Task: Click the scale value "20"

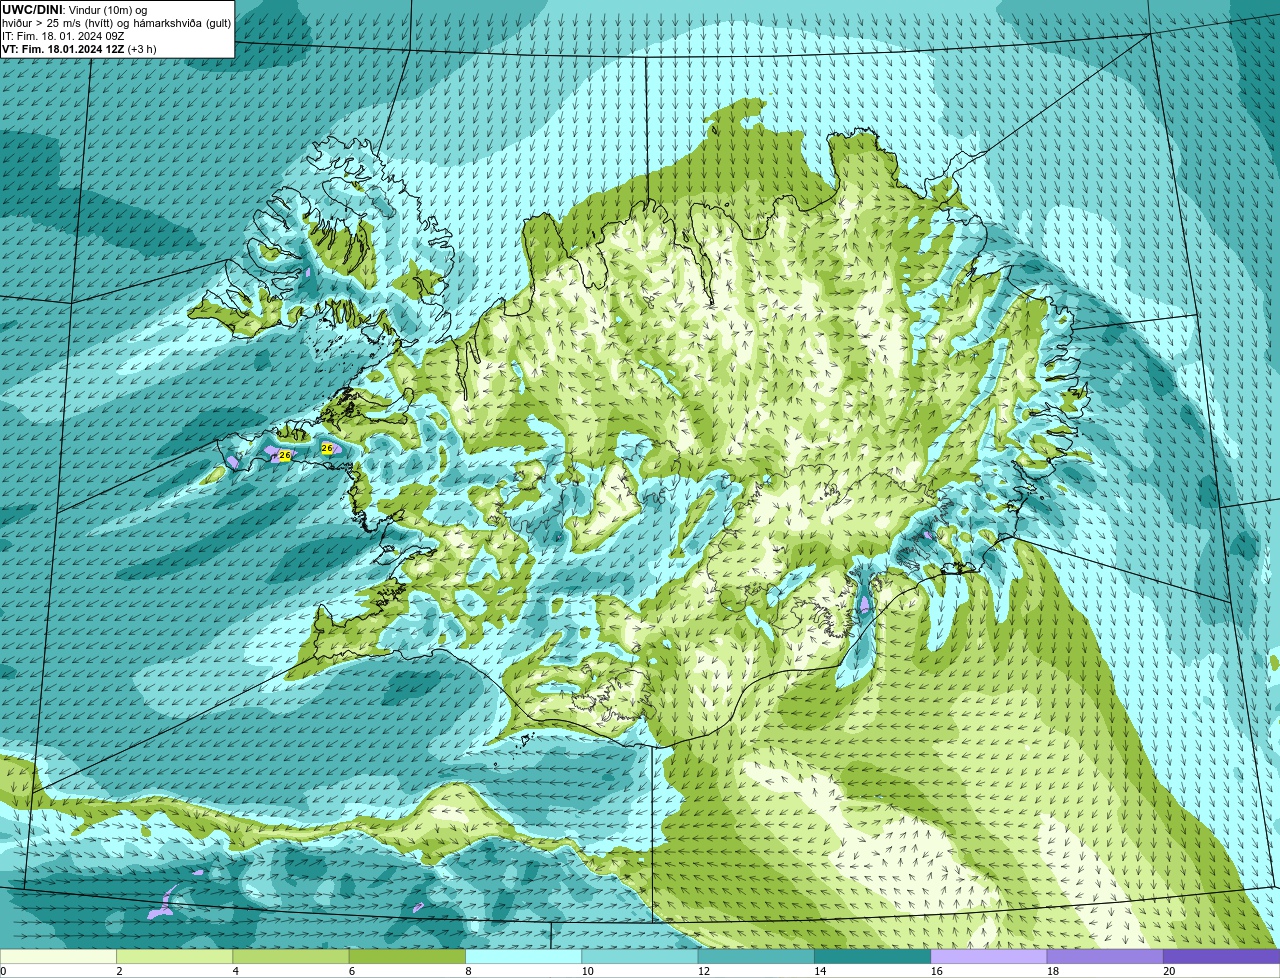Action: (x=1169, y=971)
